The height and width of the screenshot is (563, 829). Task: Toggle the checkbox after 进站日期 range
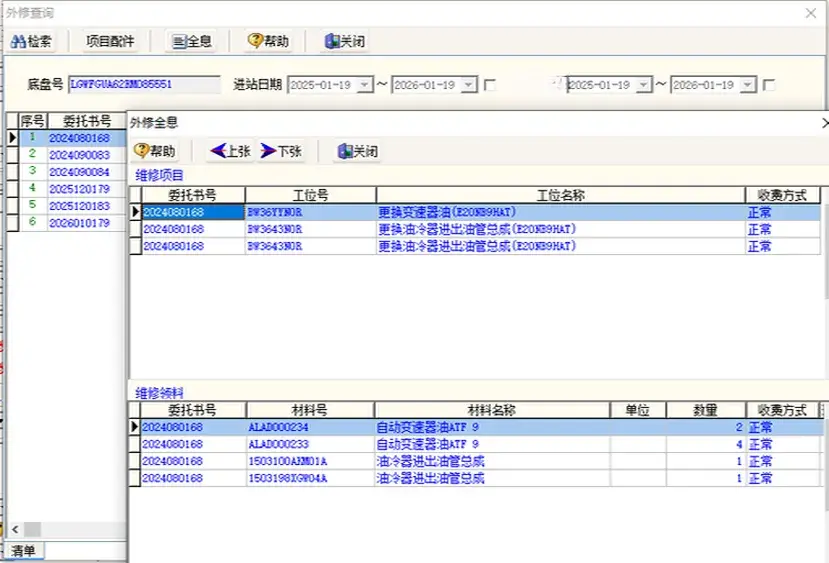[x=490, y=86]
